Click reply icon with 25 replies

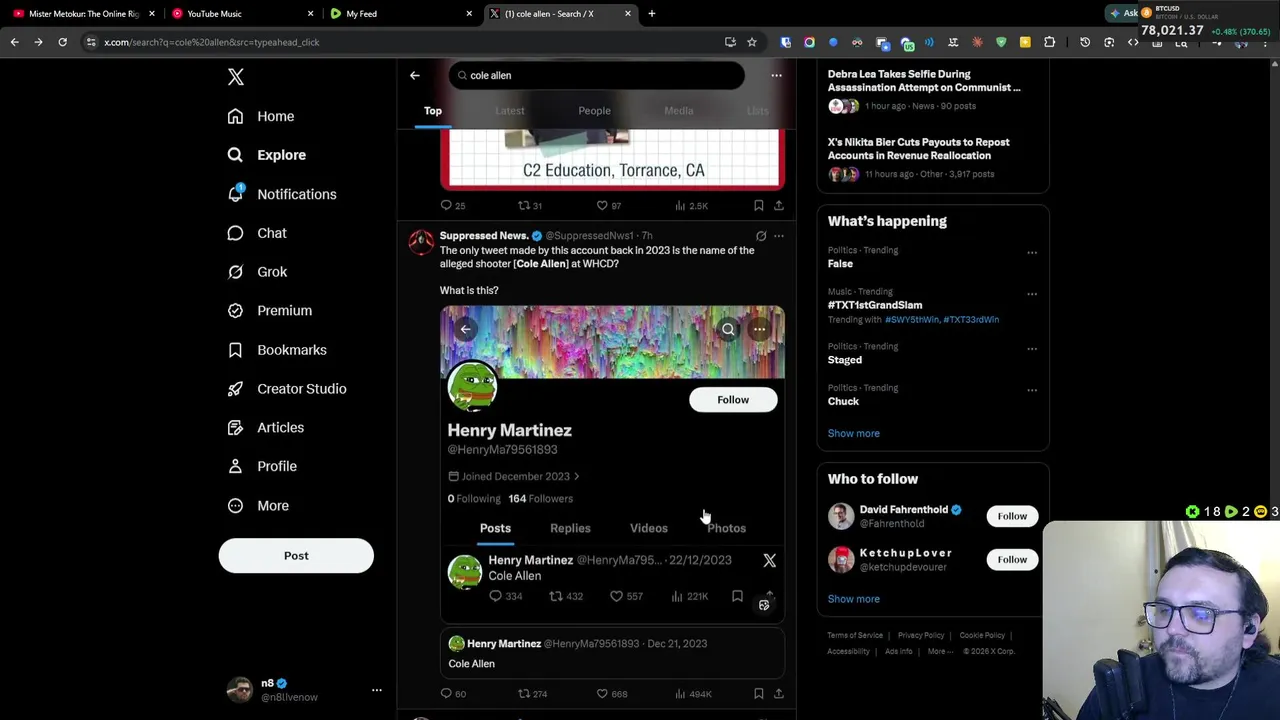(x=453, y=205)
